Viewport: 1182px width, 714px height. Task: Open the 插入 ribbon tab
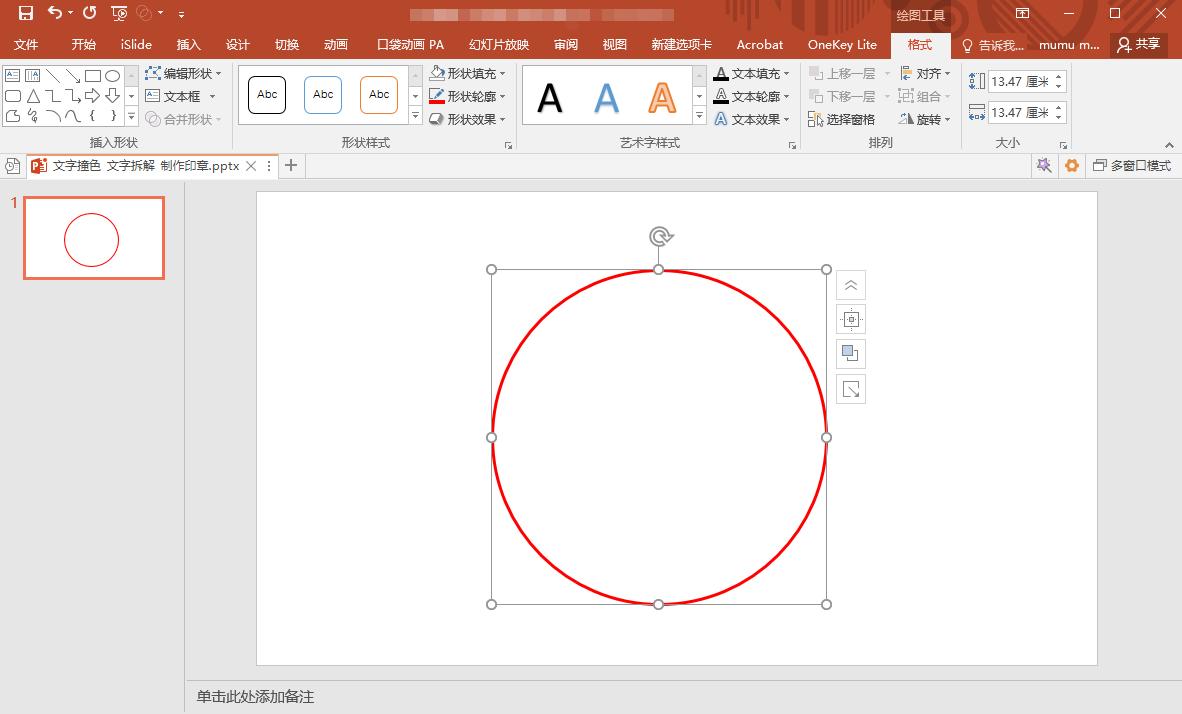pos(189,45)
